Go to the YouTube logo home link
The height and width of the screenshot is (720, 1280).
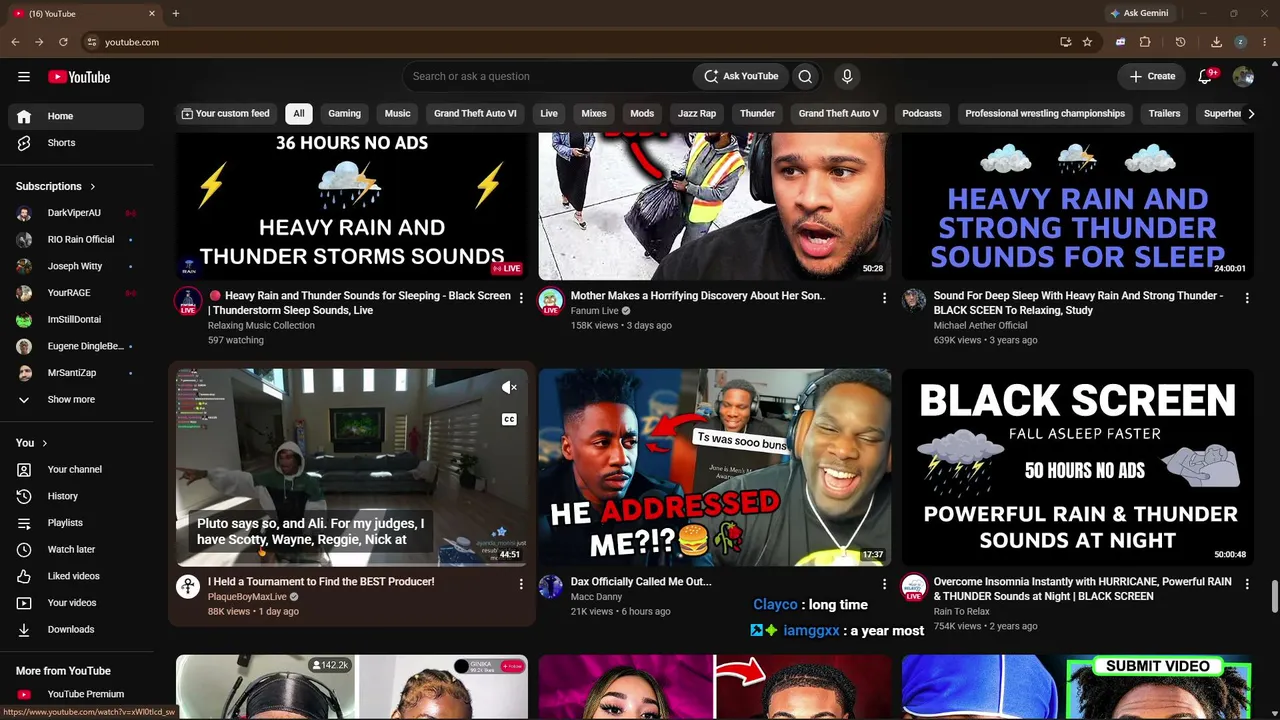[x=79, y=77]
